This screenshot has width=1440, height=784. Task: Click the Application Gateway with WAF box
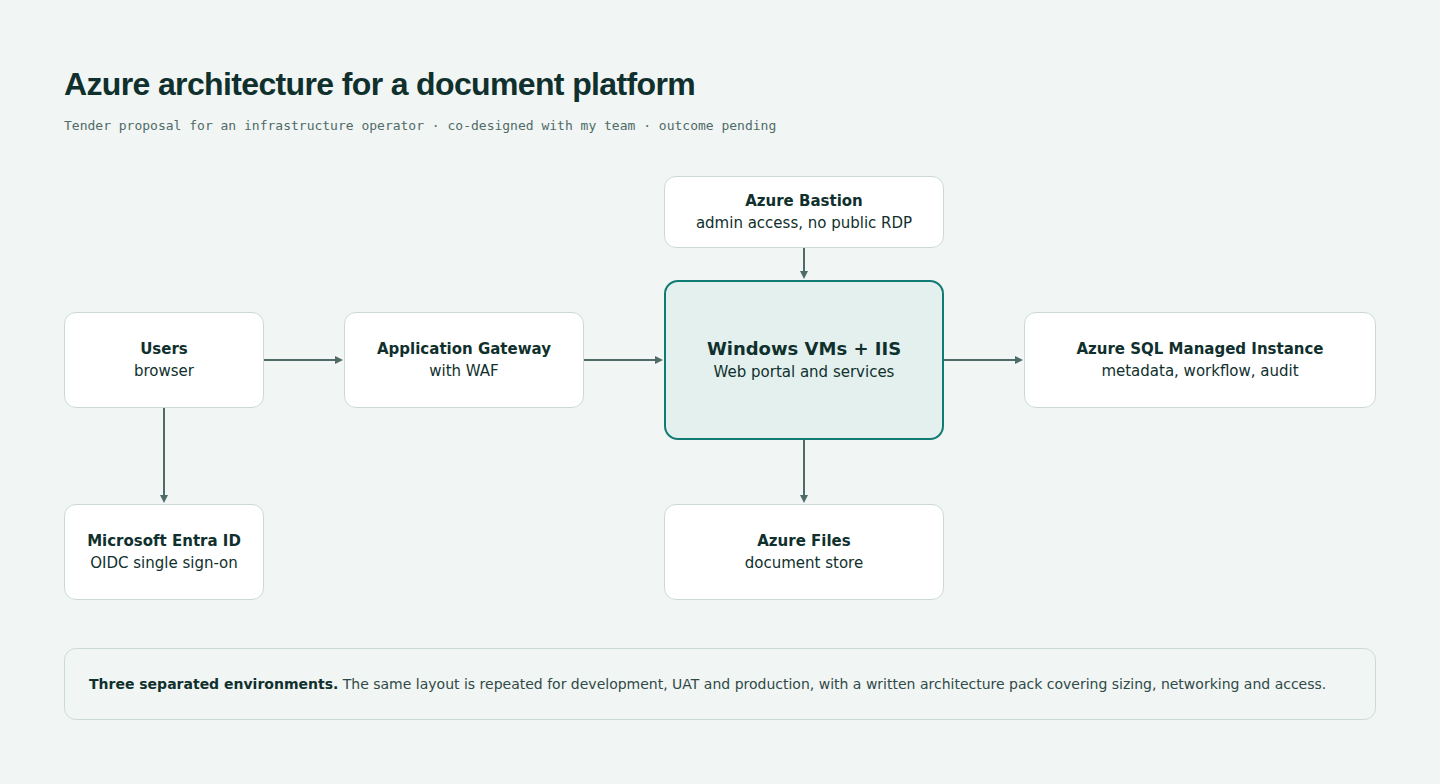tap(464, 360)
